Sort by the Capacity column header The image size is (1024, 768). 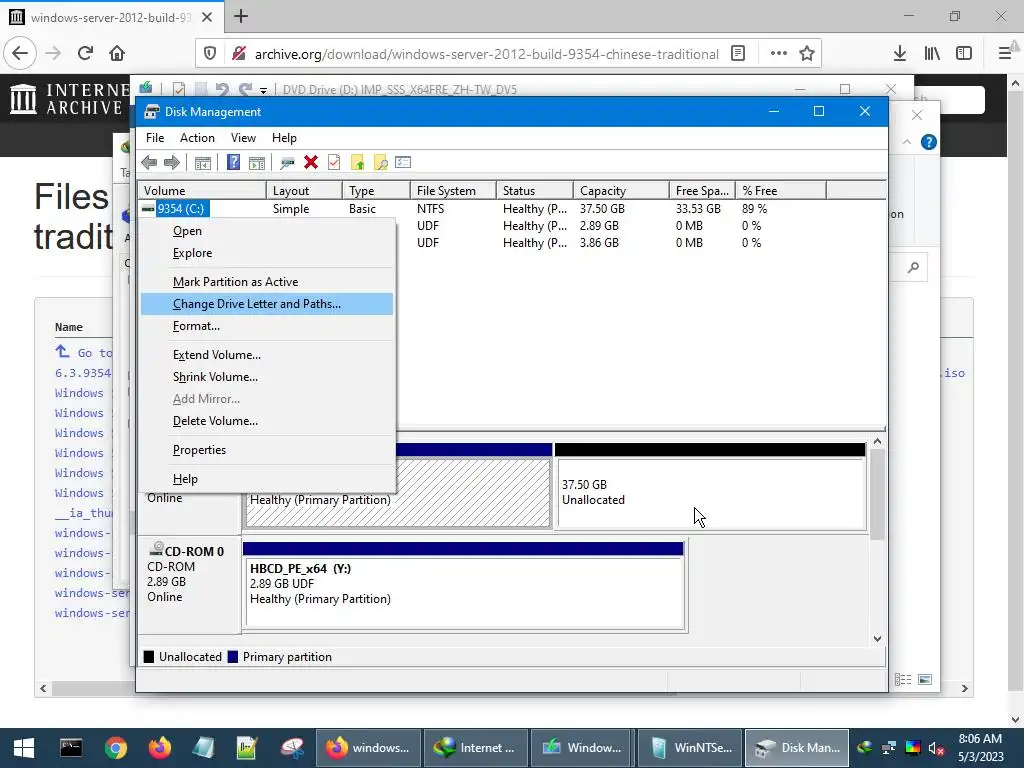point(621,191)
